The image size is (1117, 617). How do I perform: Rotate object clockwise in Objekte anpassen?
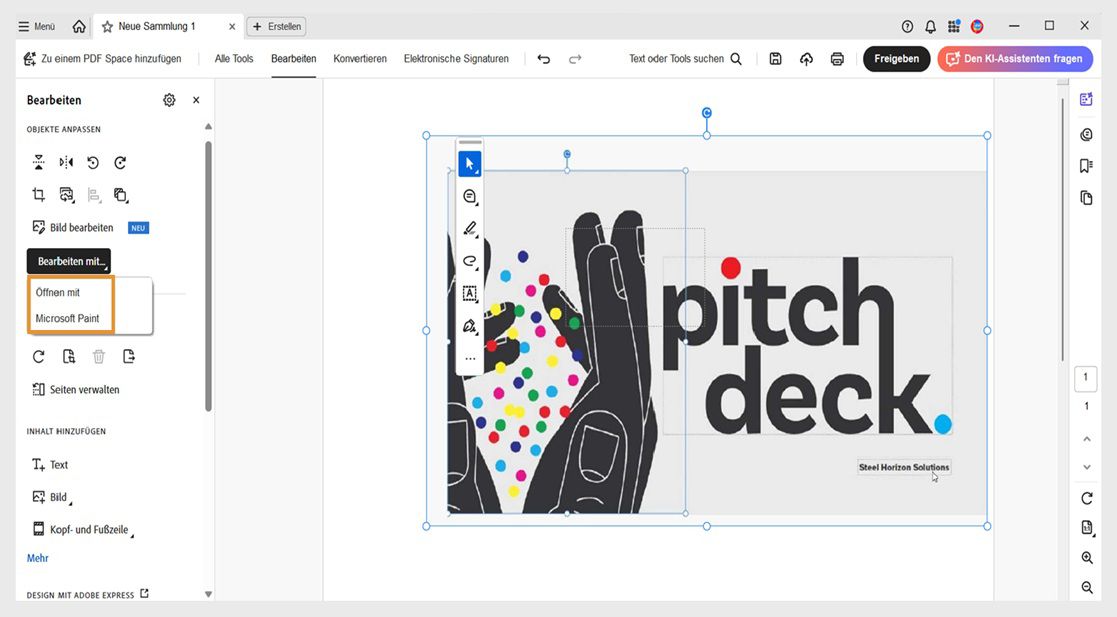[120, 162]
